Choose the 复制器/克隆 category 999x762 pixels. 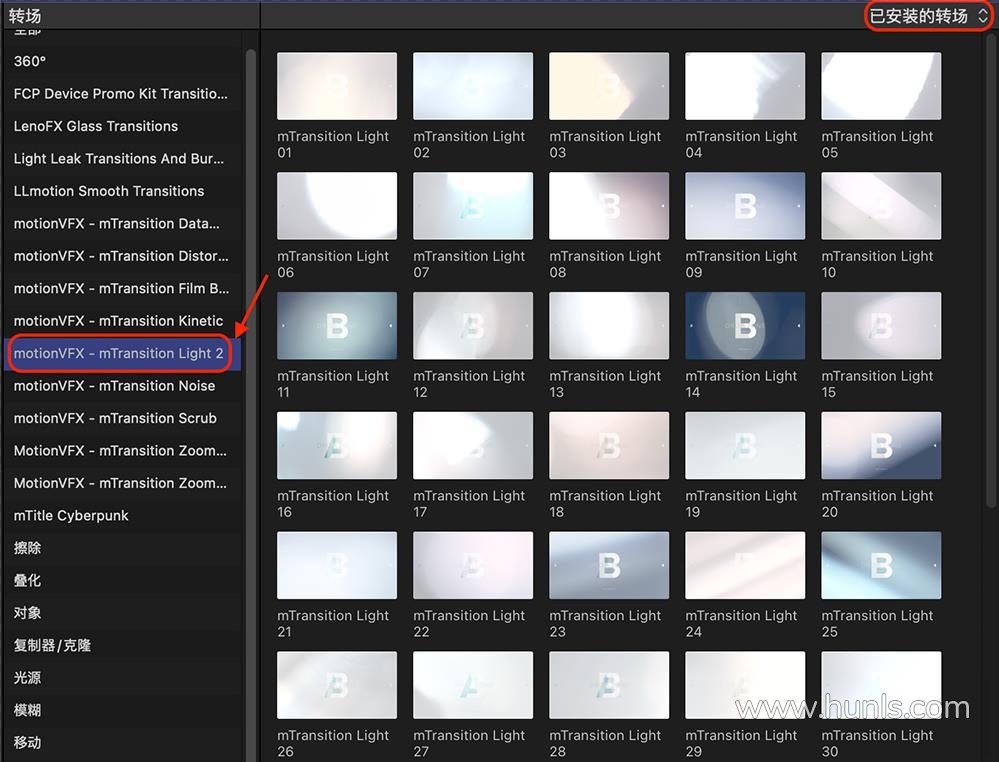point(122,645)
